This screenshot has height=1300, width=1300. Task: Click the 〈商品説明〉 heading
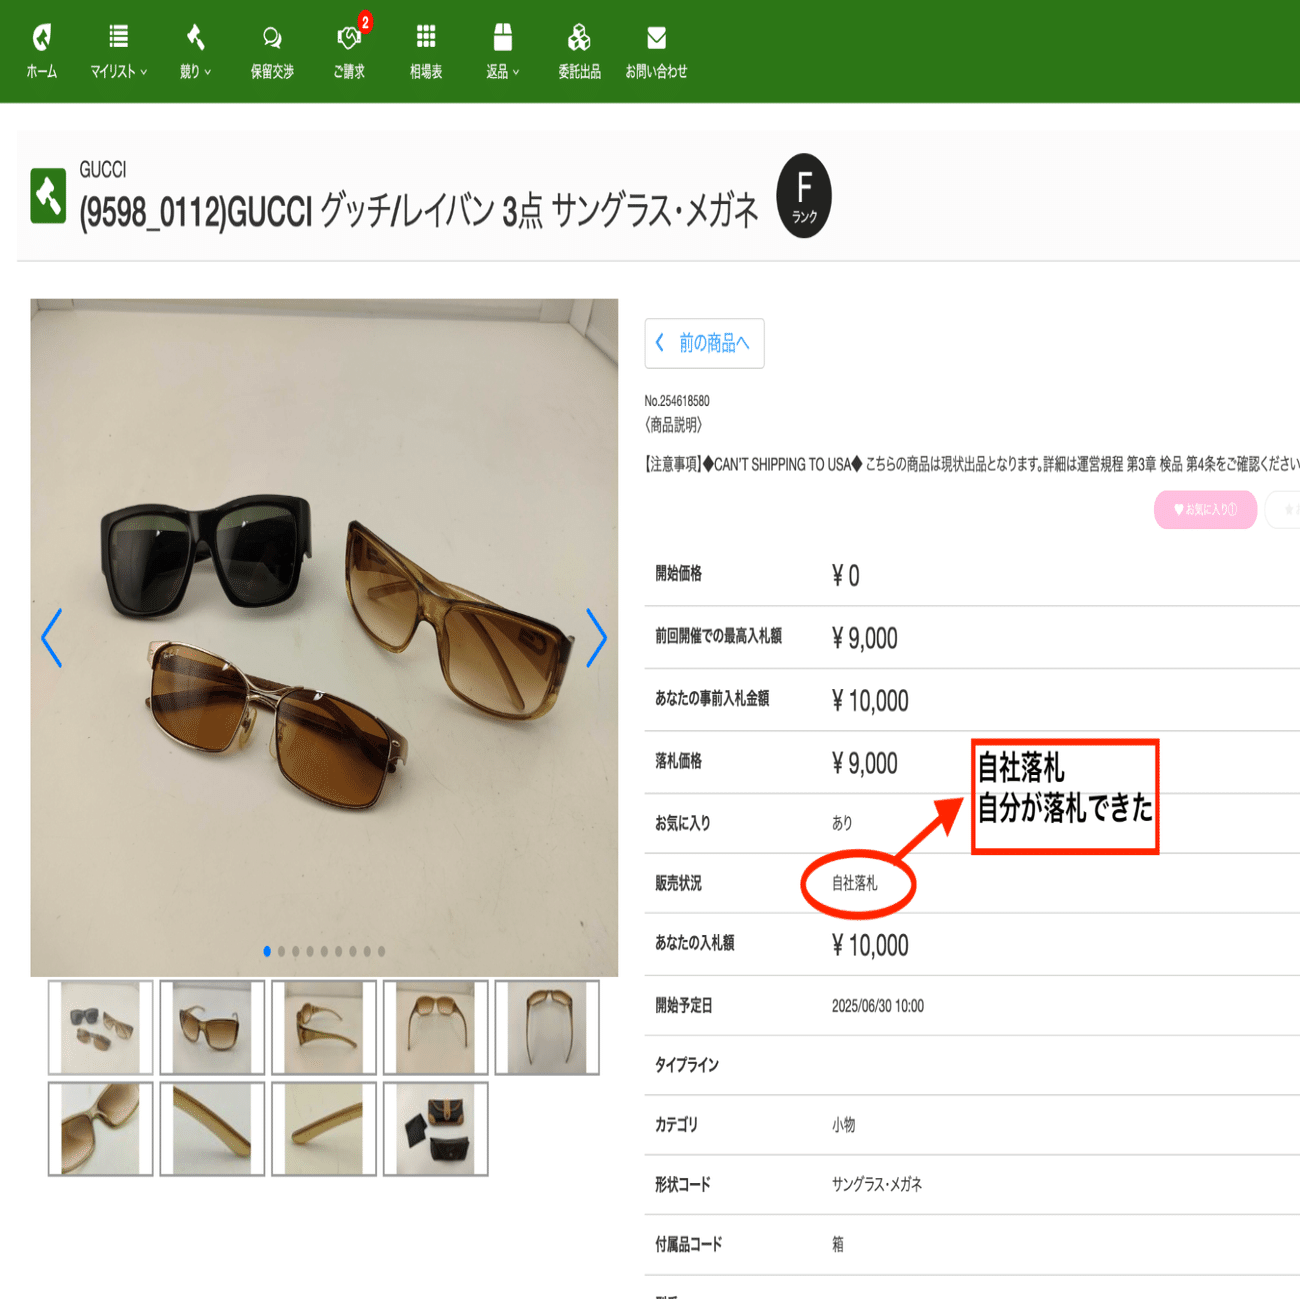click(x=674, y=425)
